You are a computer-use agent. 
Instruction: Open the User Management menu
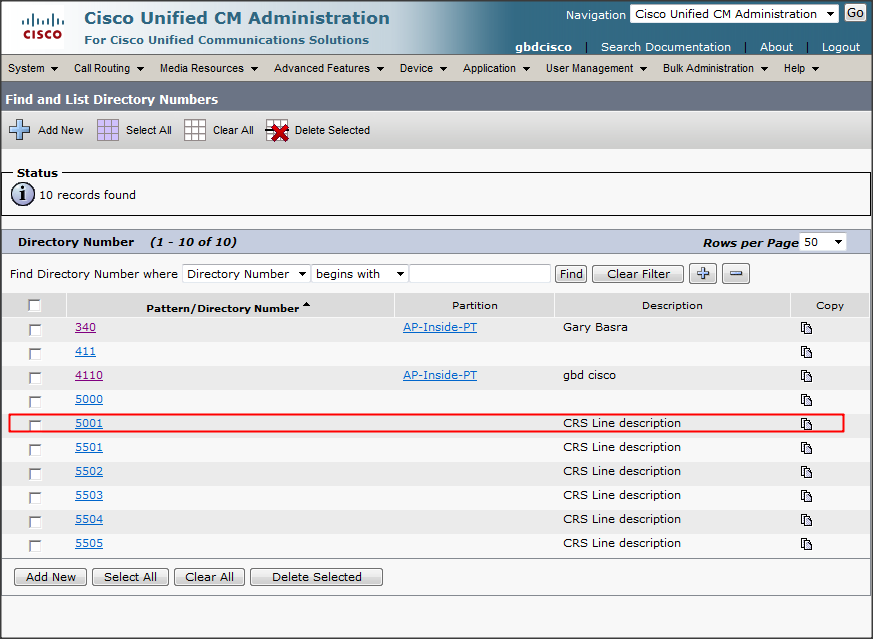coord(596,68)
